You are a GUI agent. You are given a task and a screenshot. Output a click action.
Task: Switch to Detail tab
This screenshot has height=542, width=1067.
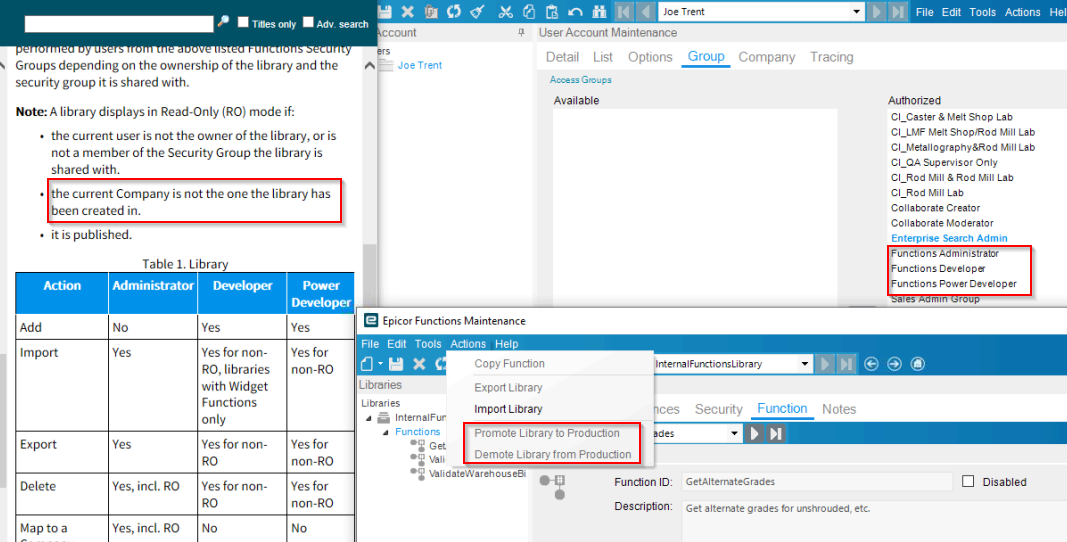coord(562,57)
